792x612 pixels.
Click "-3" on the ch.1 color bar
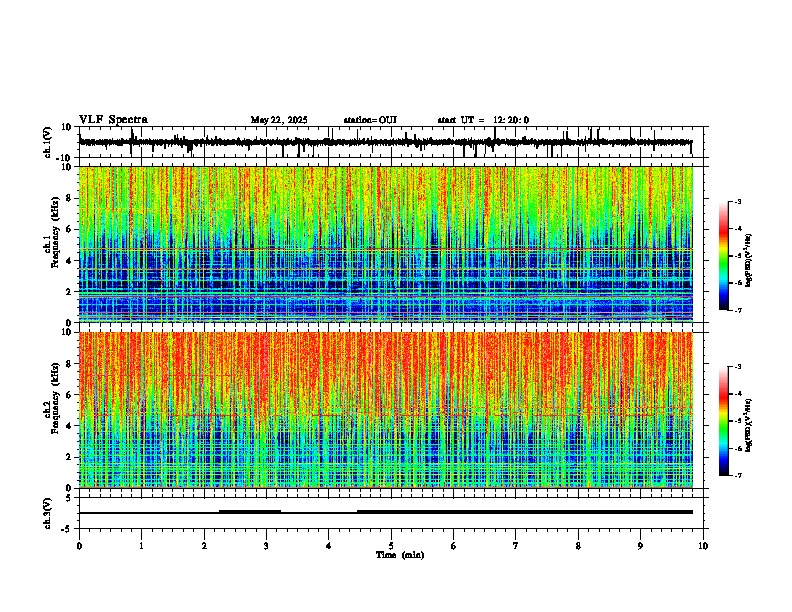pyautogui.click(x=737, y=202)
